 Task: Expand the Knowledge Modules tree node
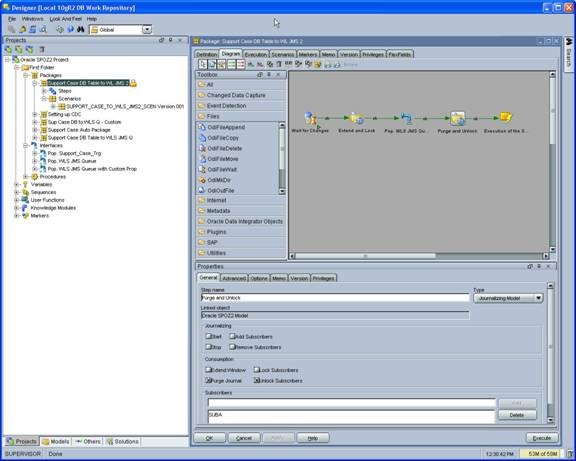point(17,208)
